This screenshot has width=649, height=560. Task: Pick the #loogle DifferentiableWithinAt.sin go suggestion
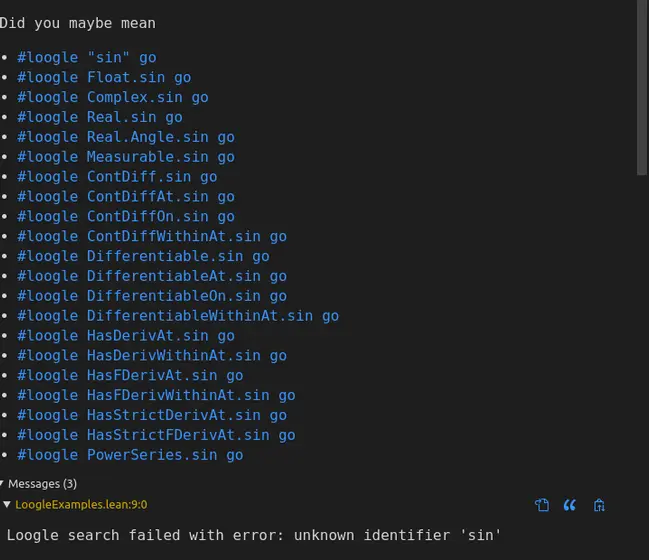178,316
